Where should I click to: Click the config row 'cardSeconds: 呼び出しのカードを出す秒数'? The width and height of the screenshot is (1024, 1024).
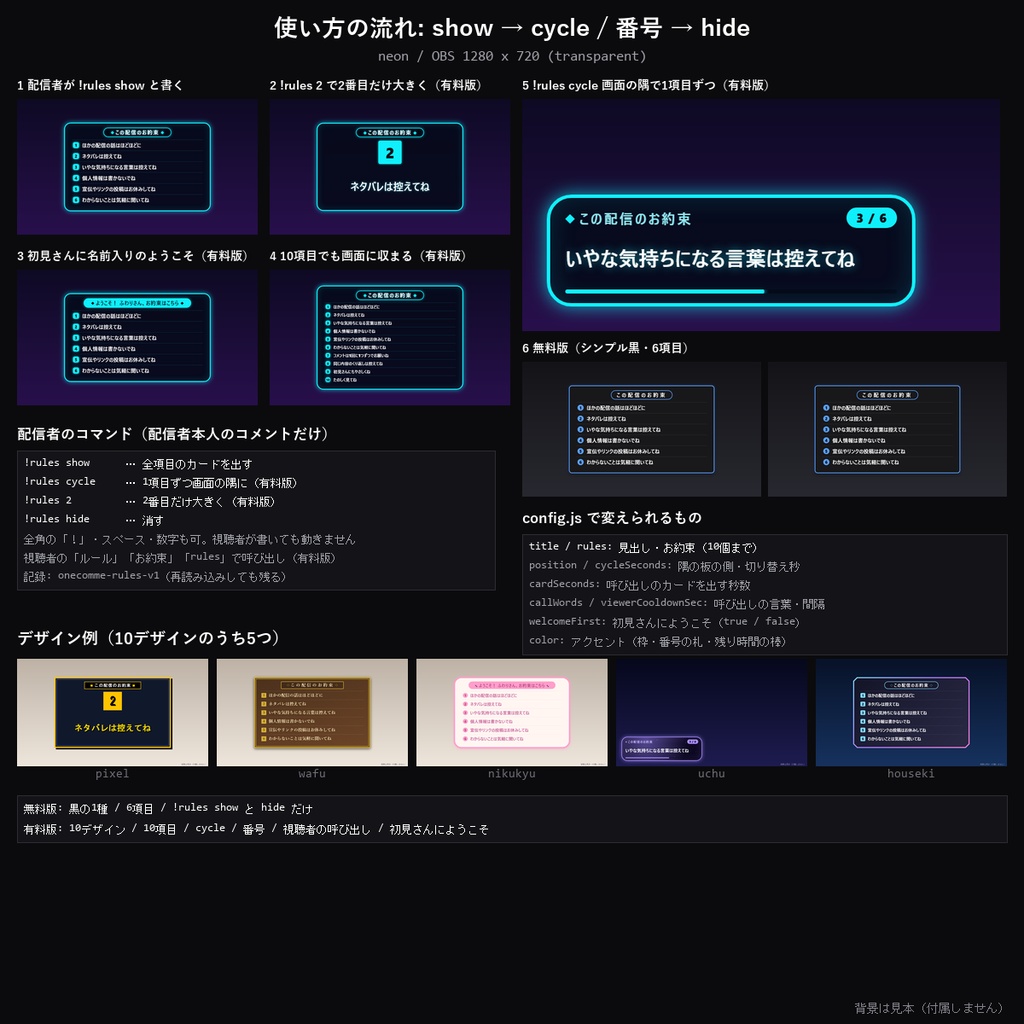(x=639, y=585)
